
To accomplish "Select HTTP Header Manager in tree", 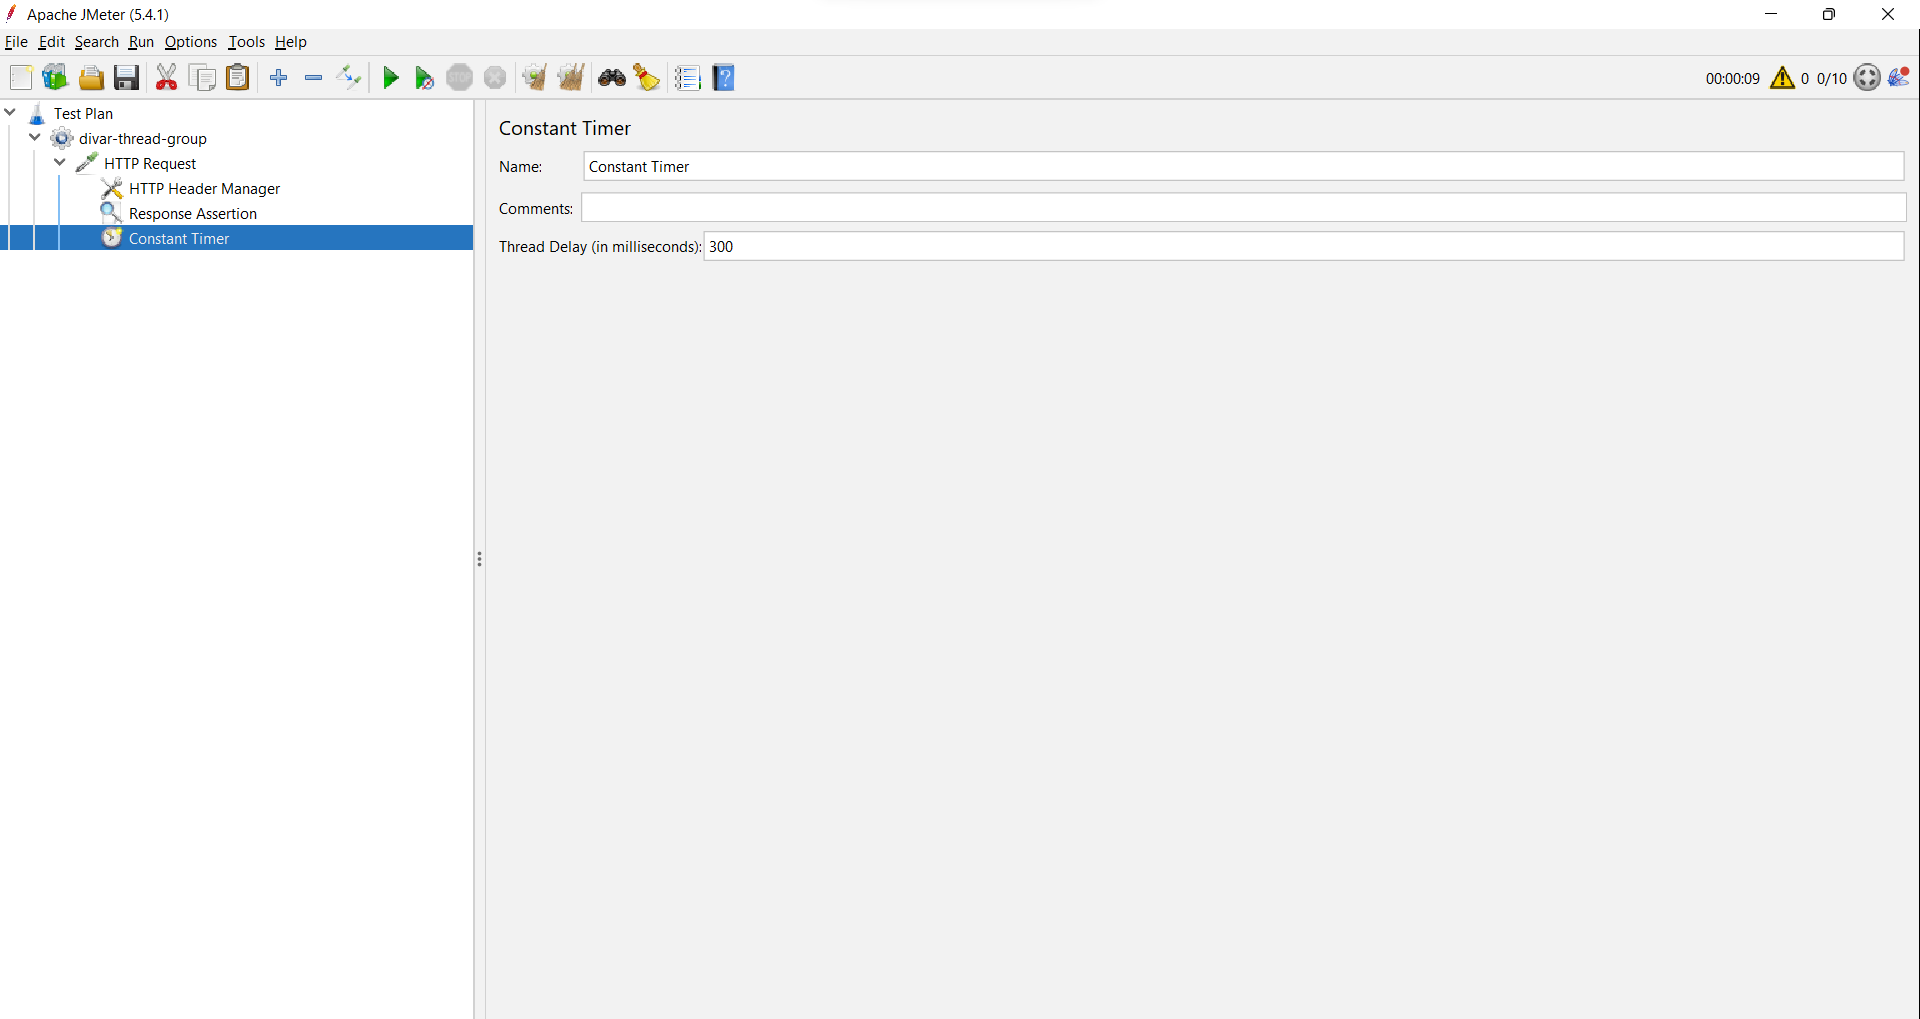I will coord(204,189).
